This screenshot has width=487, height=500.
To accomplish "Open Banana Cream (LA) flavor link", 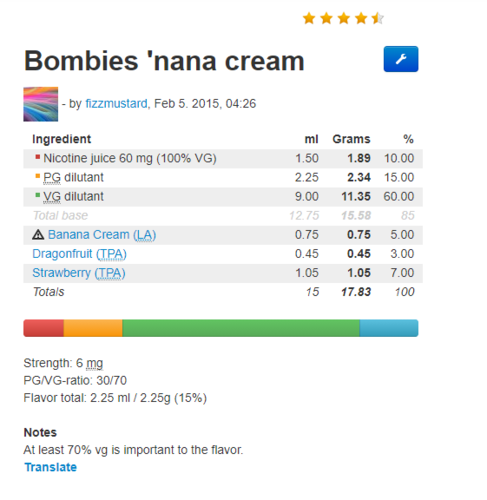I will (102, 235).
